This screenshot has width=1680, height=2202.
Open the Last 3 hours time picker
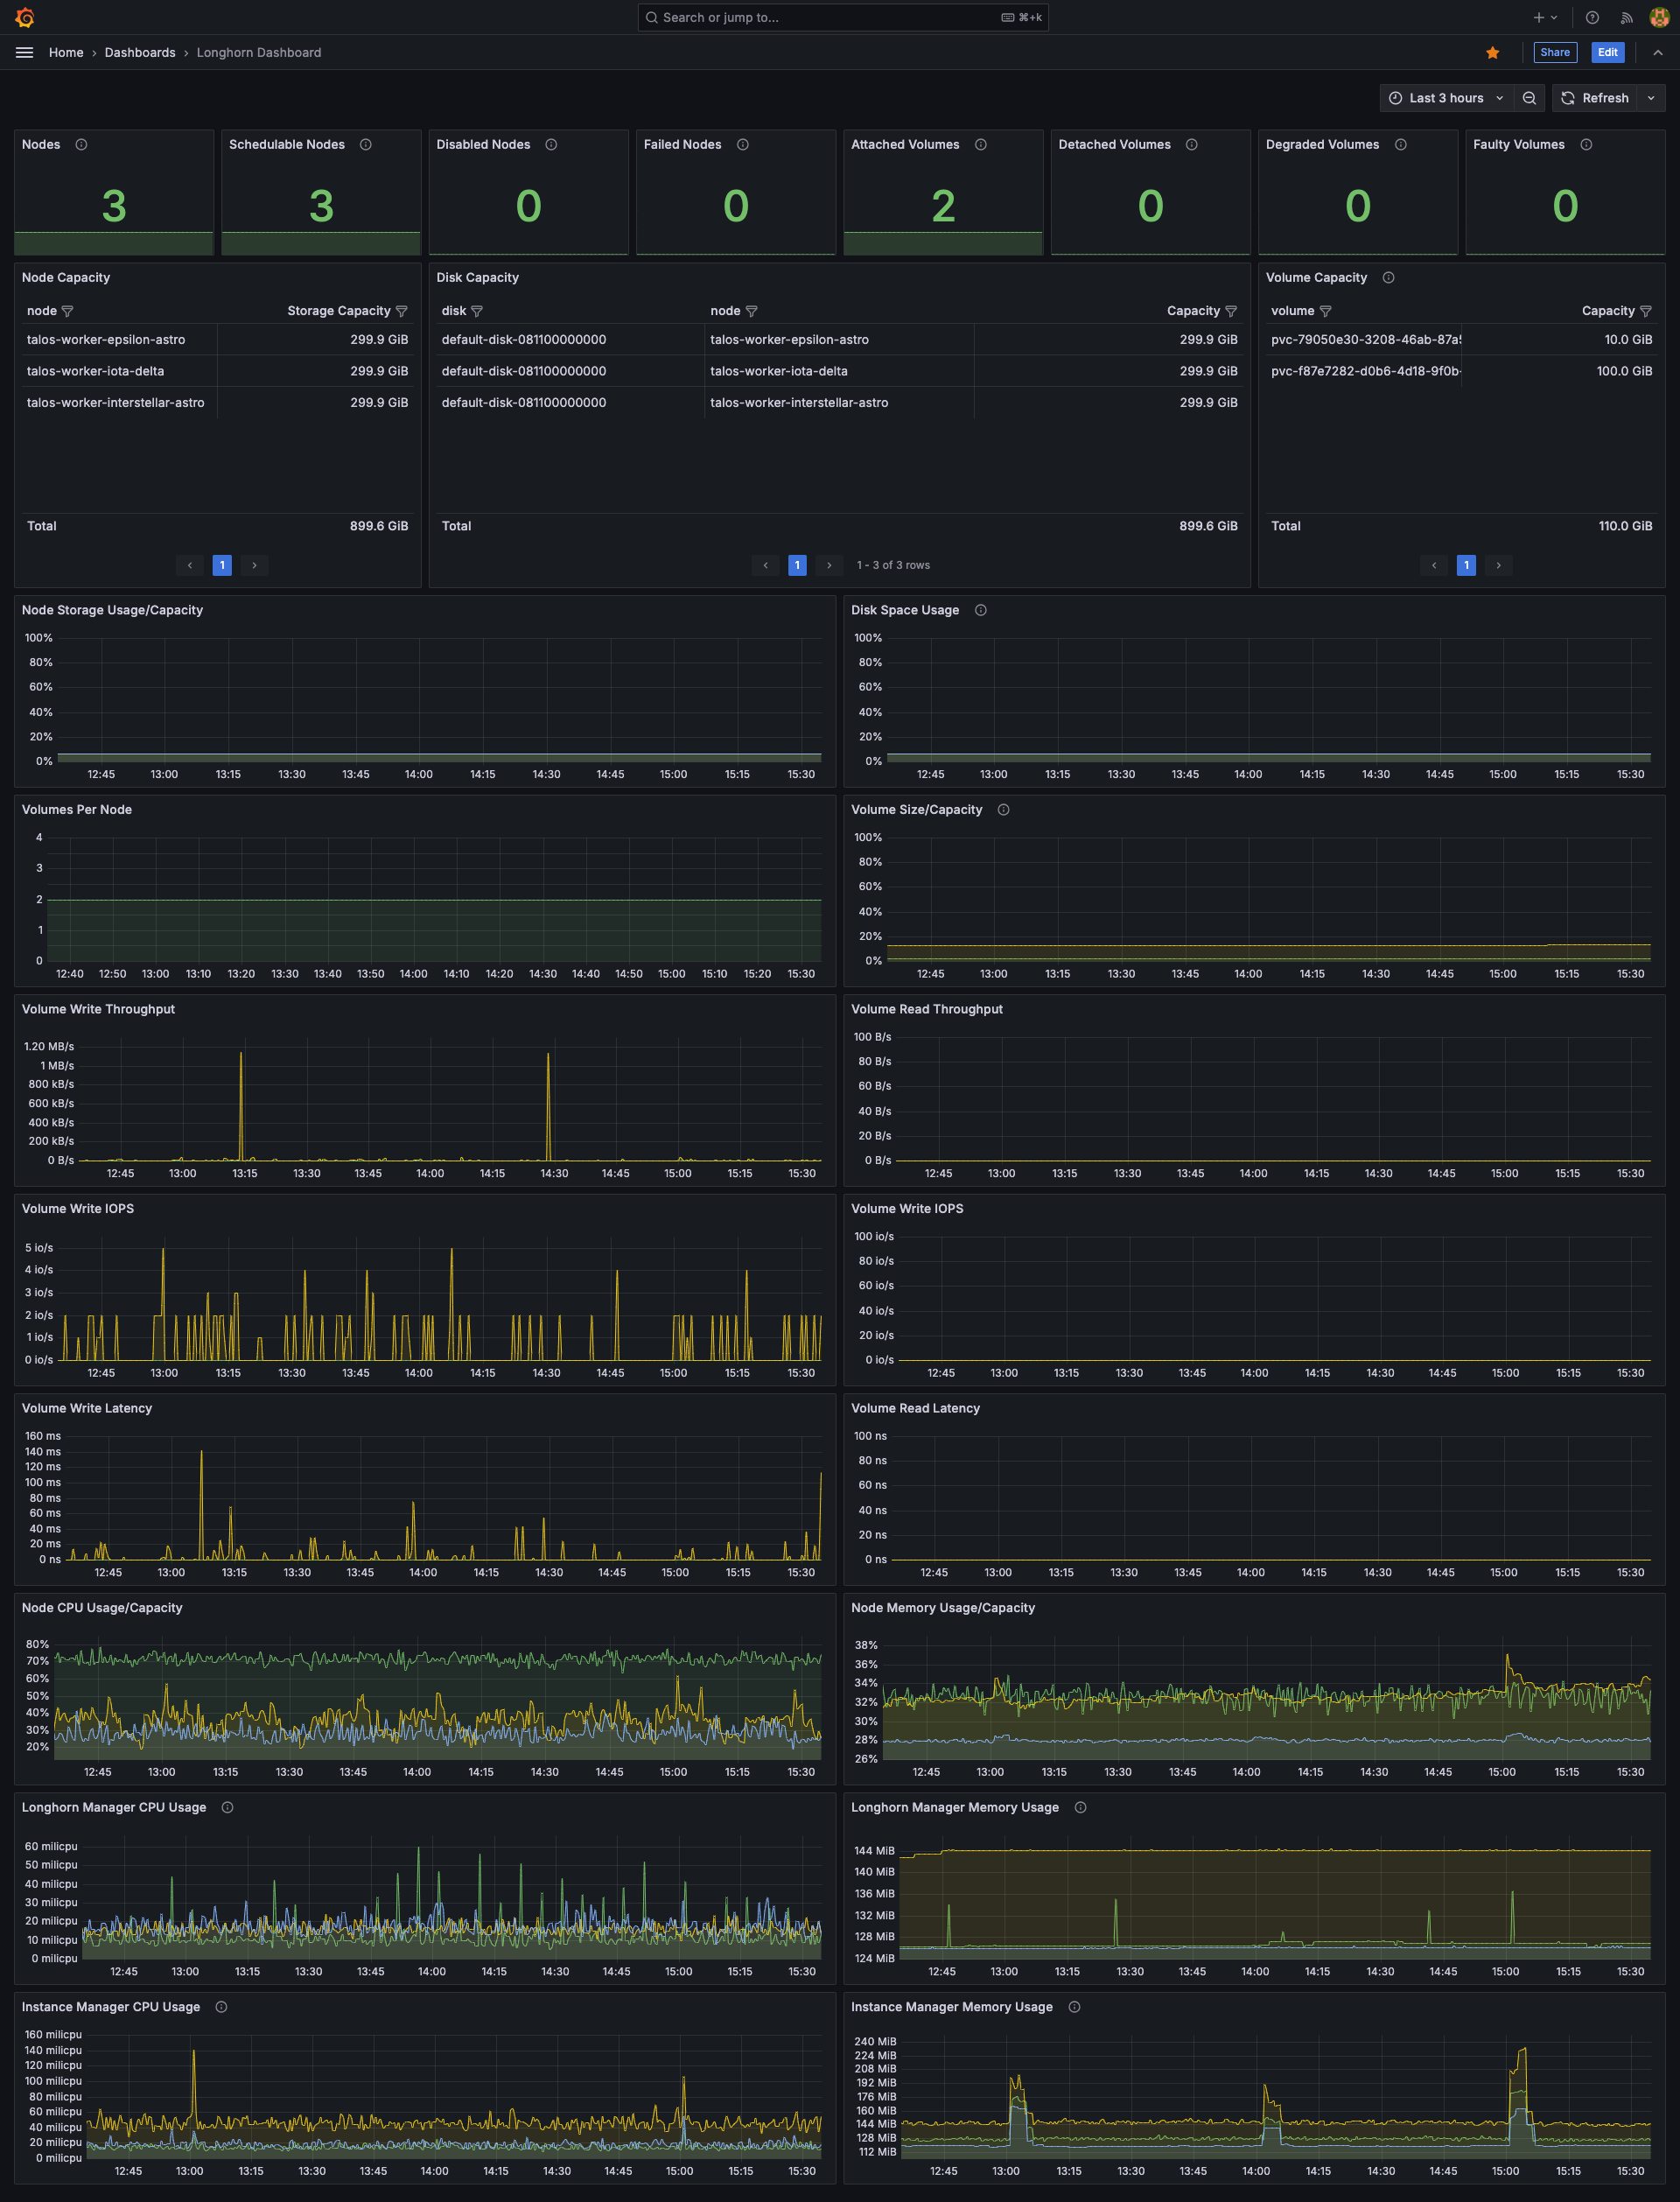click(x=1446, y=98)
